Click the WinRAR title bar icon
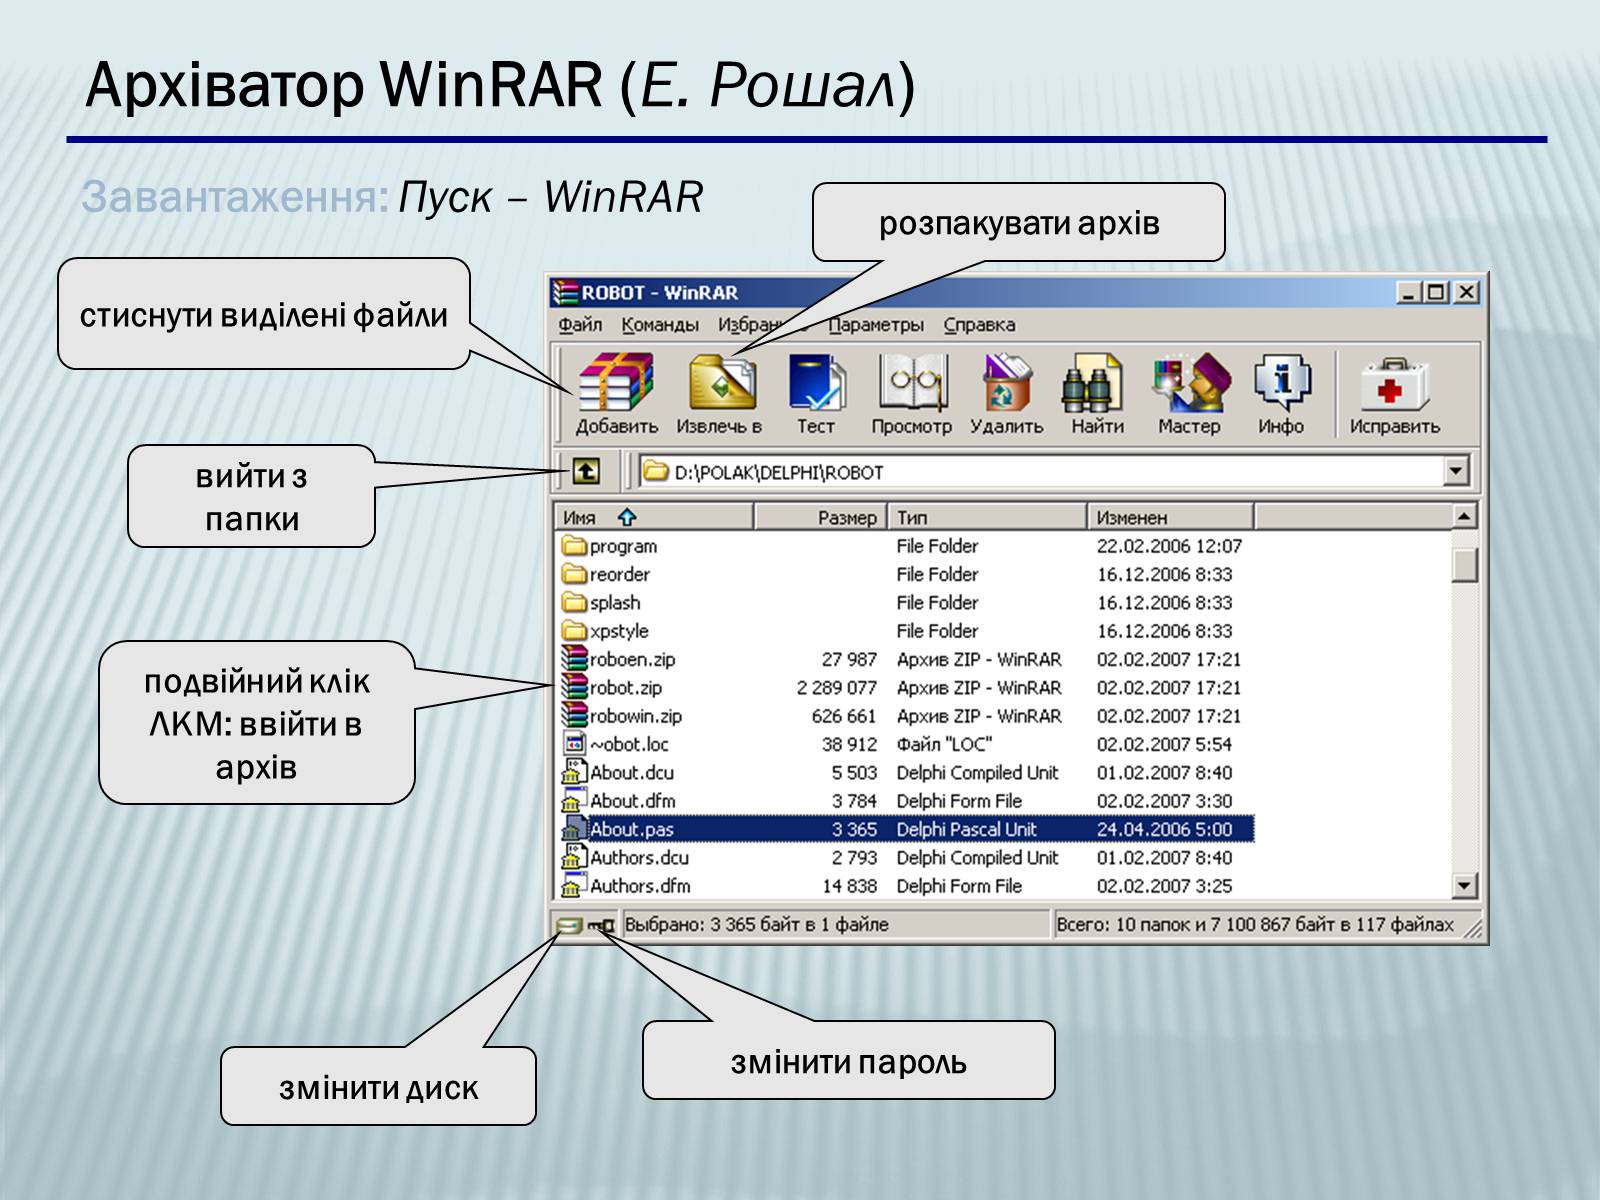Image resolution: width=1600 pixels, height=1200 pixels. [566, 292]
